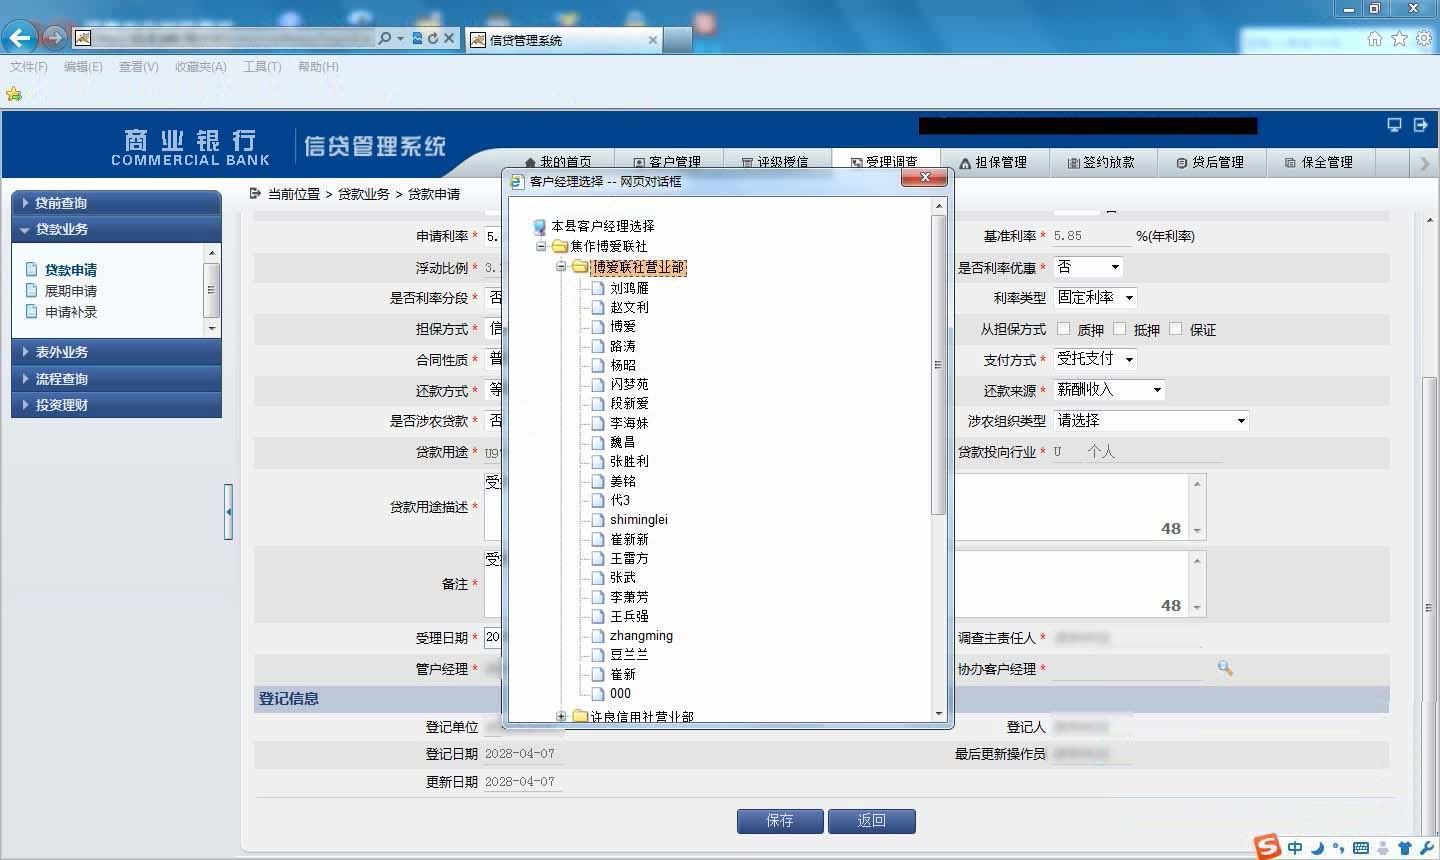The image size is (1440, 860).
Task: Open the IME wrench toolbox icon
Action: pyautogui.click(x=1426, y=848)
